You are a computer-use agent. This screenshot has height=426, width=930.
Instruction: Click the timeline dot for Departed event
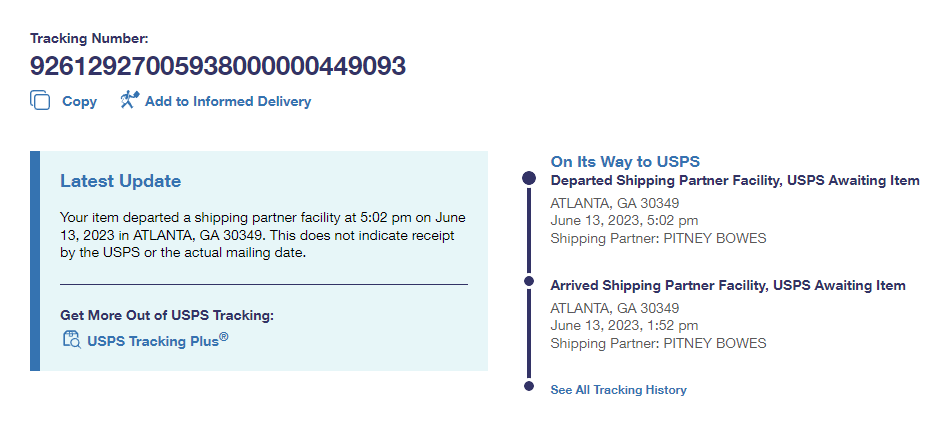[x=529, y=179]
